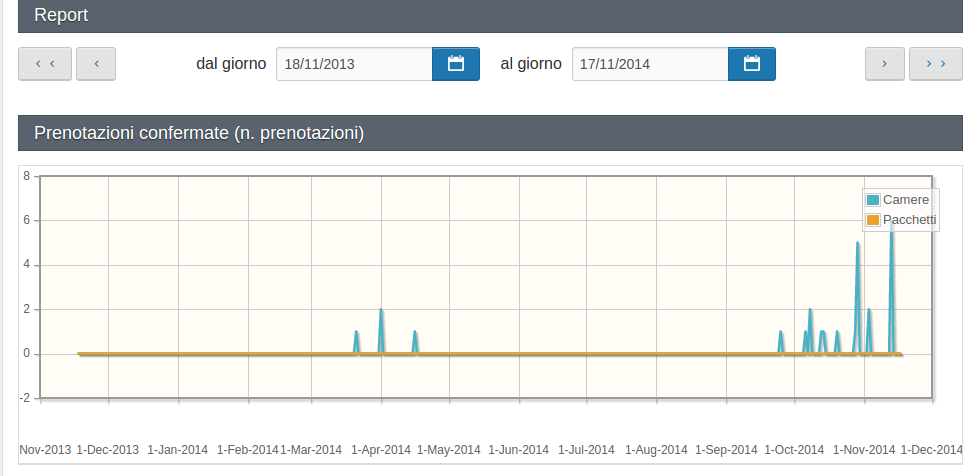Viewport: 972px width, 476px height.
Task: Toggle the Camere series via legend label
Action: coord(906,200)
